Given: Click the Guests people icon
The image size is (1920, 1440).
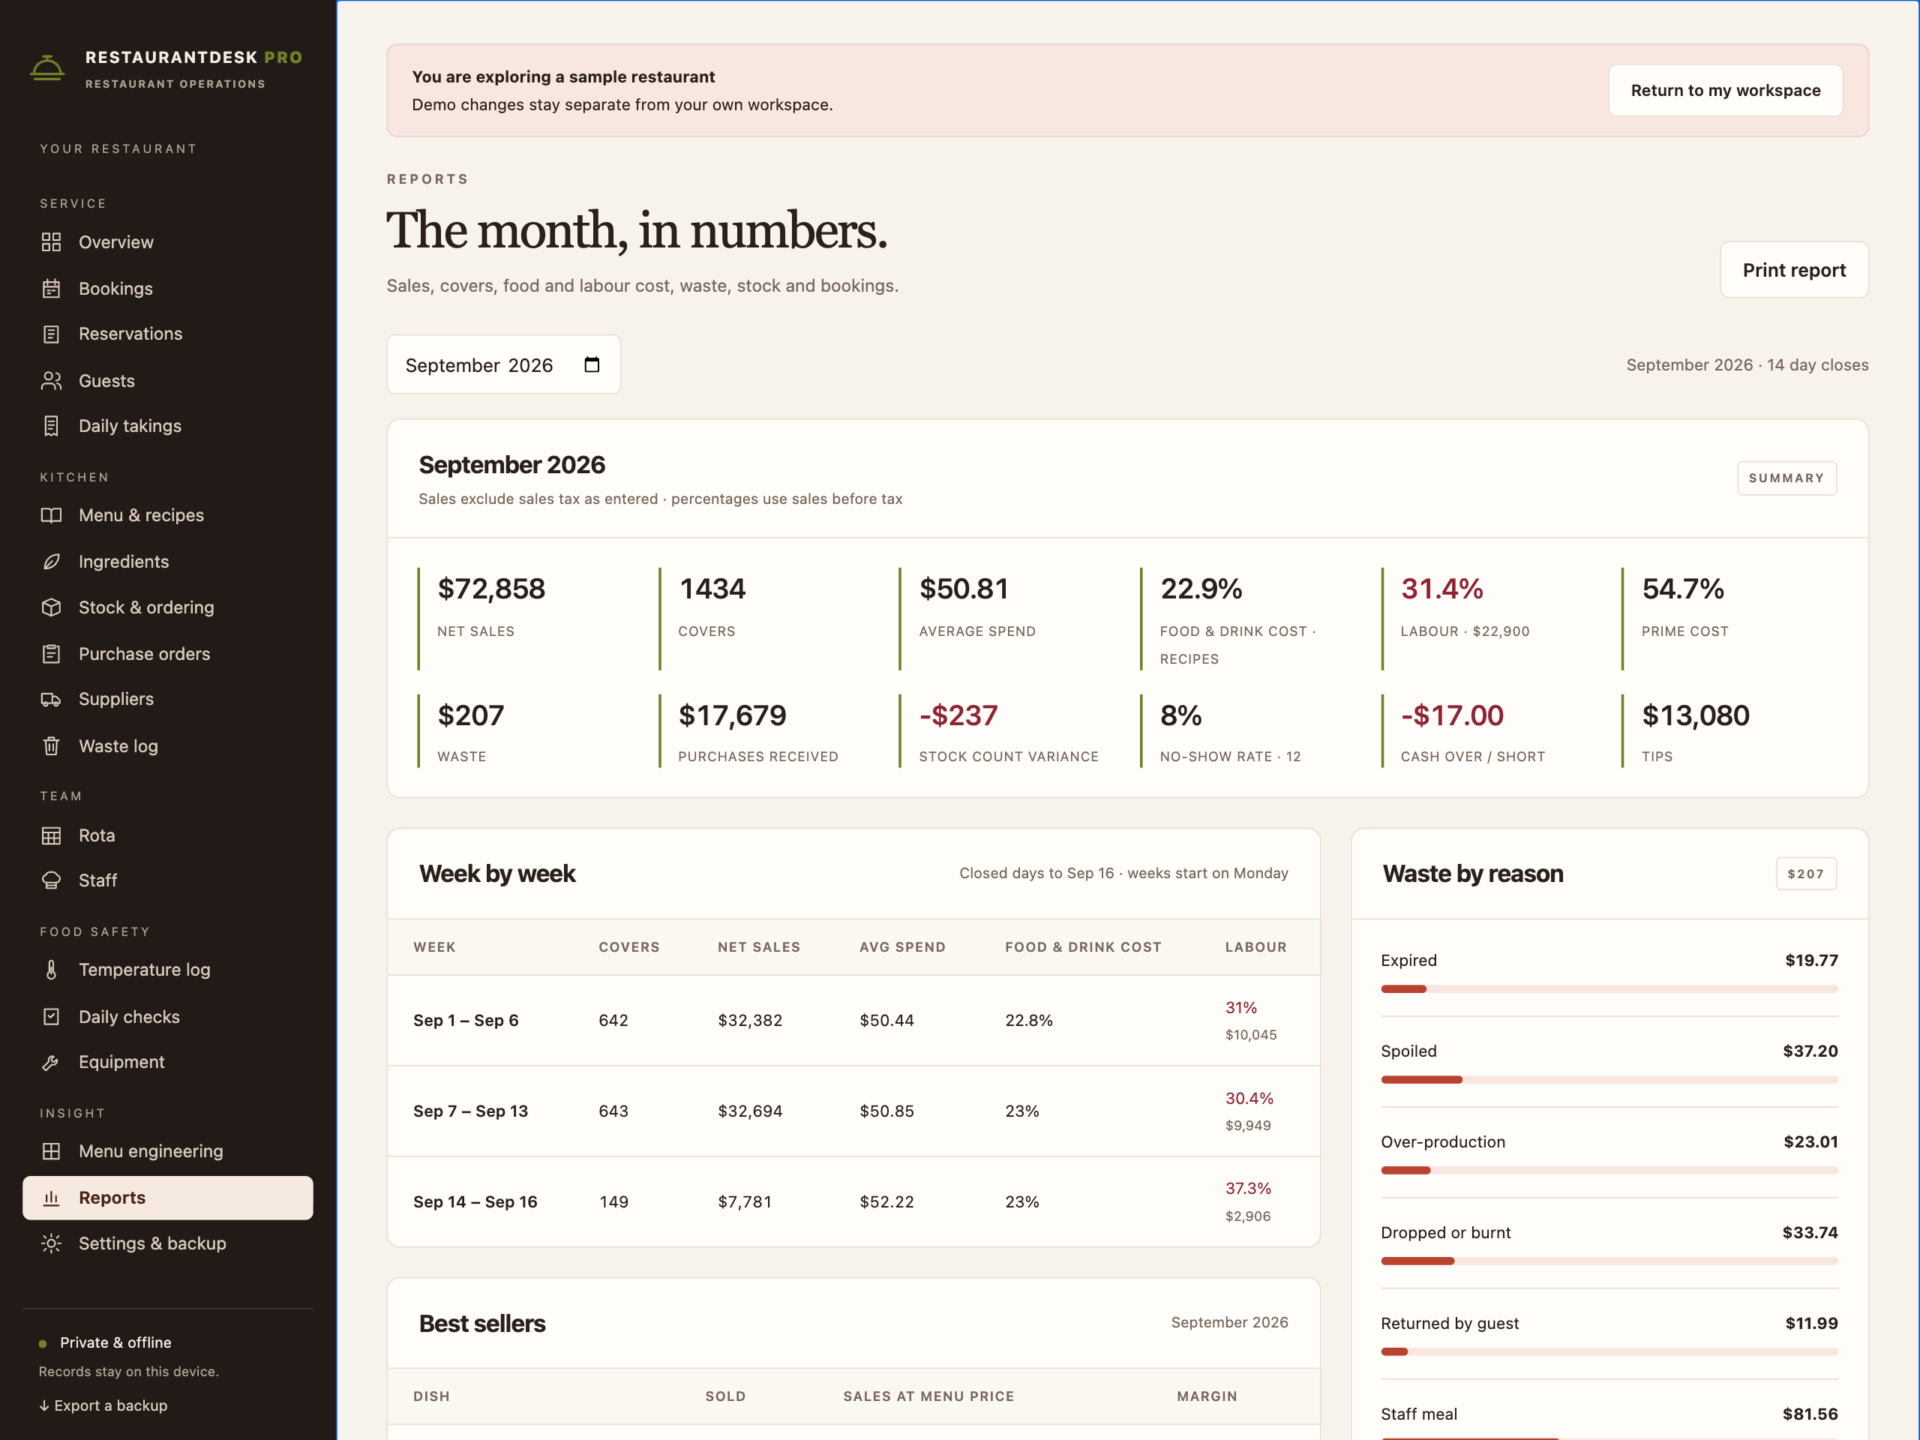Looking at the screenshot, I should click(51, 380).
